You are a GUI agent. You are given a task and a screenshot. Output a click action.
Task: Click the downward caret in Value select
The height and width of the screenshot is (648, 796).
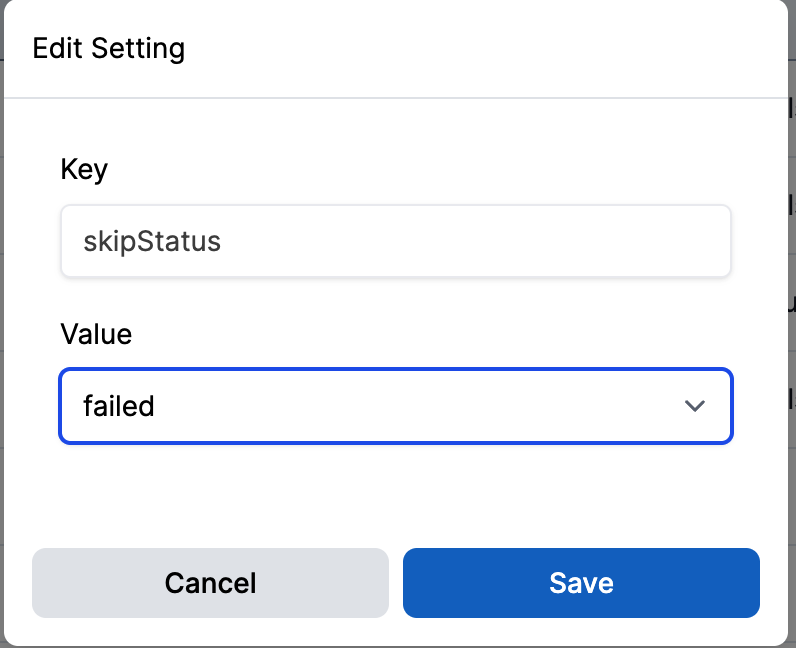click(x=694, y=406)
